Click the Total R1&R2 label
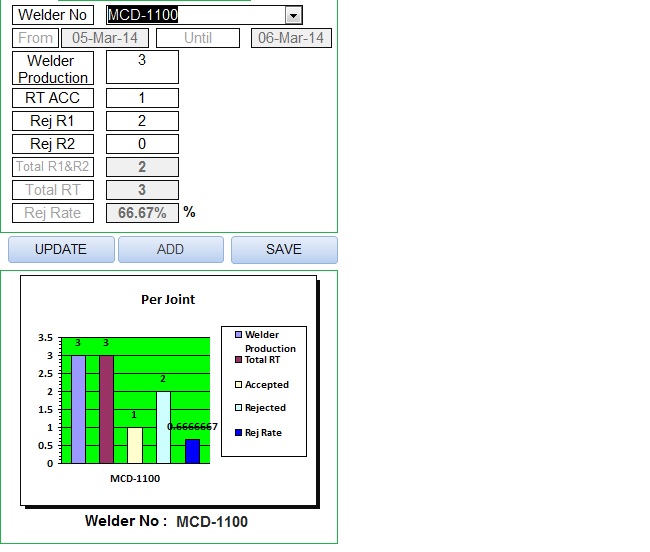The image size is (650, 552). pos(53,167)
